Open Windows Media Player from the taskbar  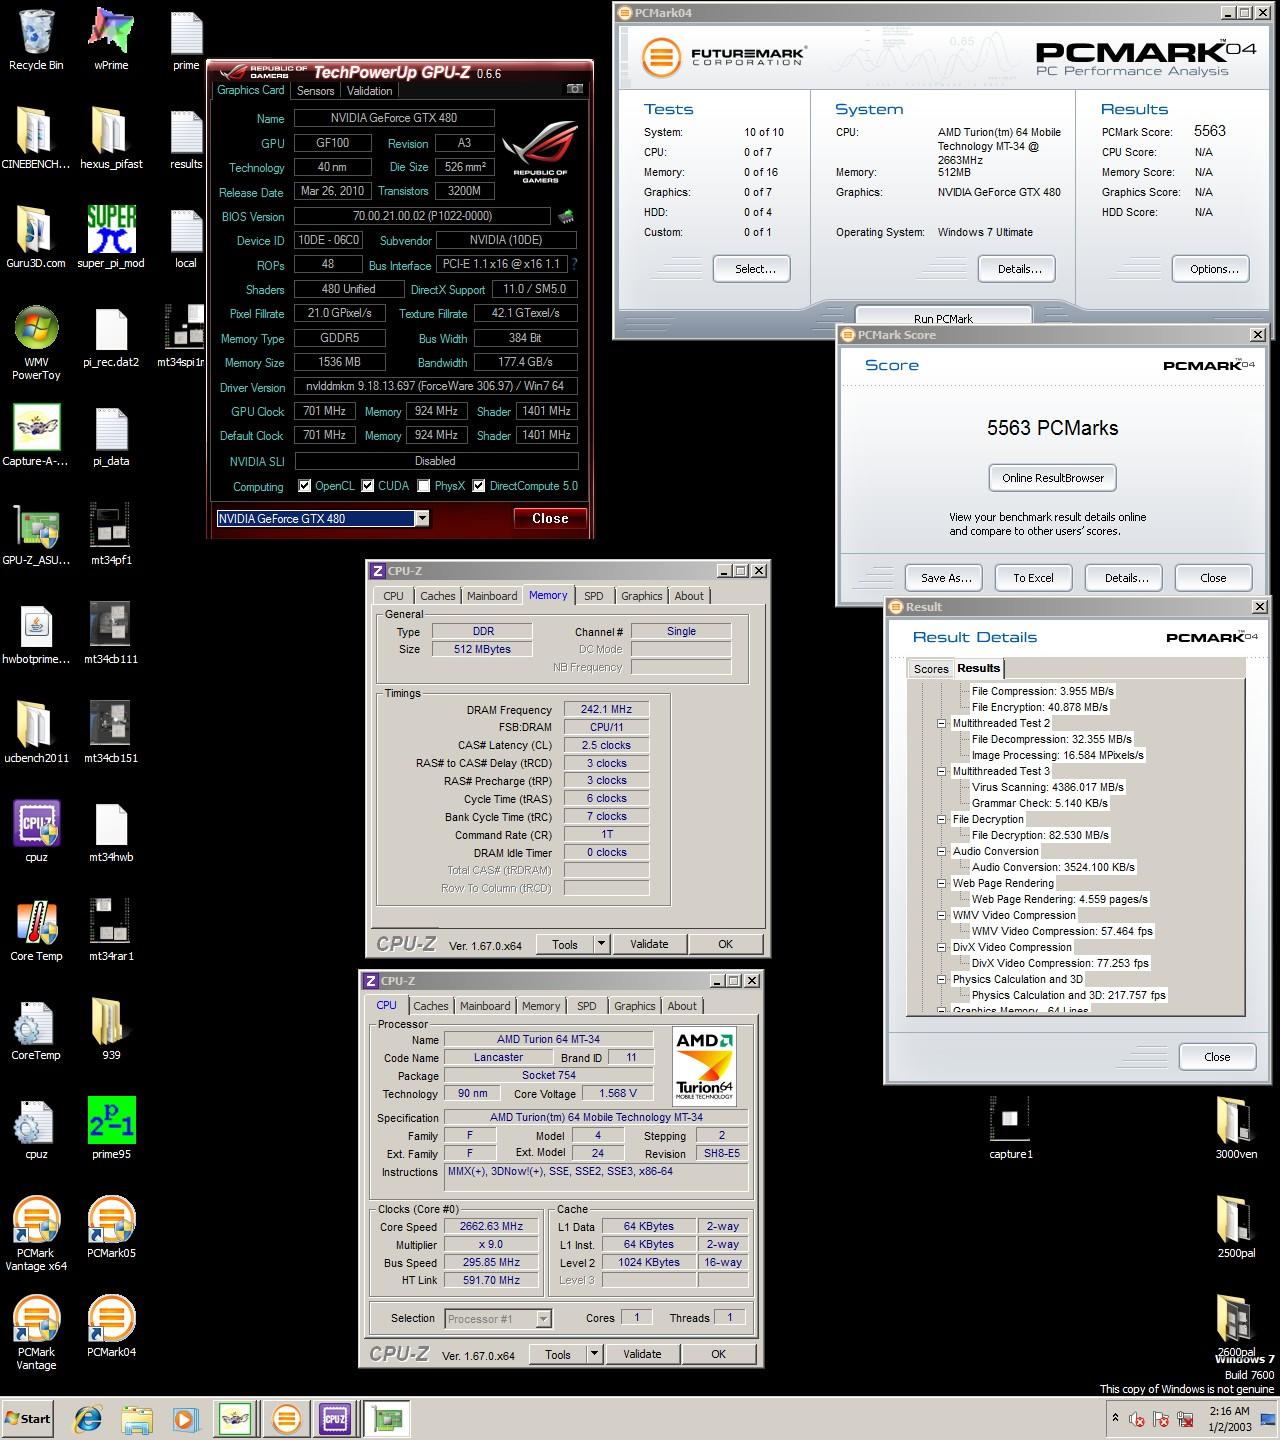coord(185,1418)
